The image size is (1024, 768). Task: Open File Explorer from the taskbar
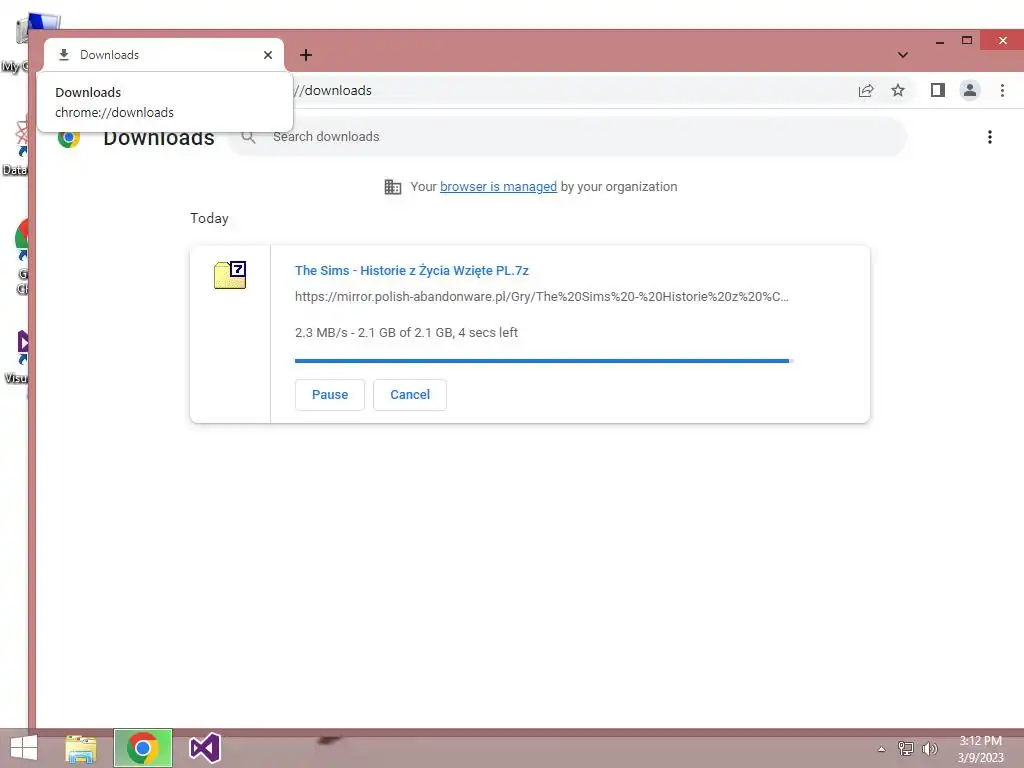81,748
